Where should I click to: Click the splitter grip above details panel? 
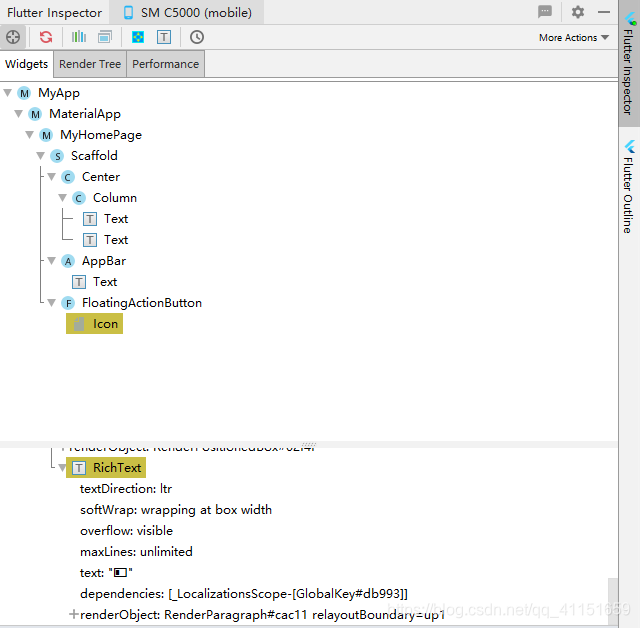309,444
